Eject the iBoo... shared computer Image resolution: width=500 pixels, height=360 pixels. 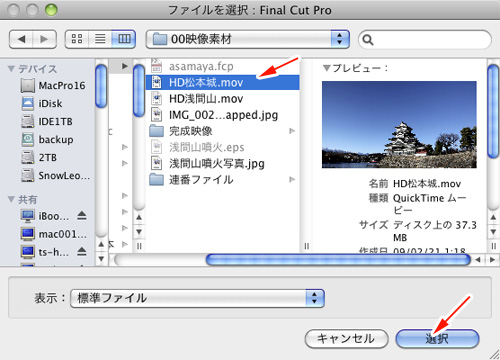(x=82, y=216)
